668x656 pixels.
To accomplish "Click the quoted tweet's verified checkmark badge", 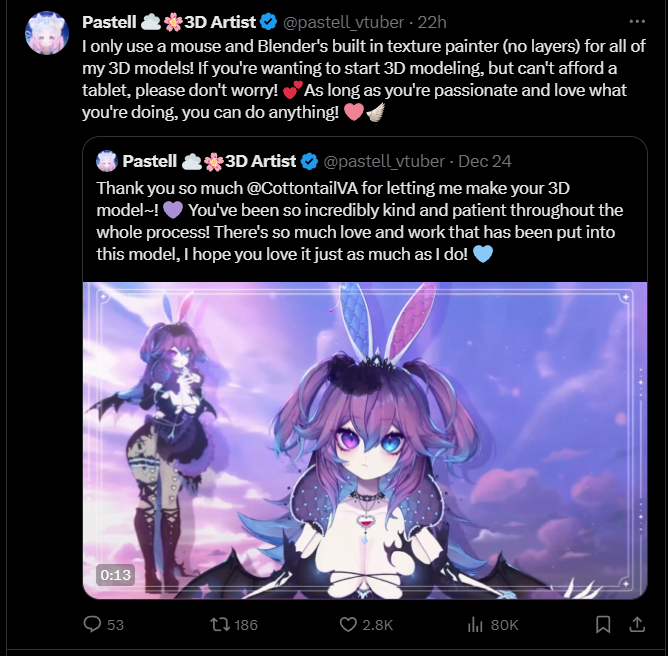I will (309, 161).
